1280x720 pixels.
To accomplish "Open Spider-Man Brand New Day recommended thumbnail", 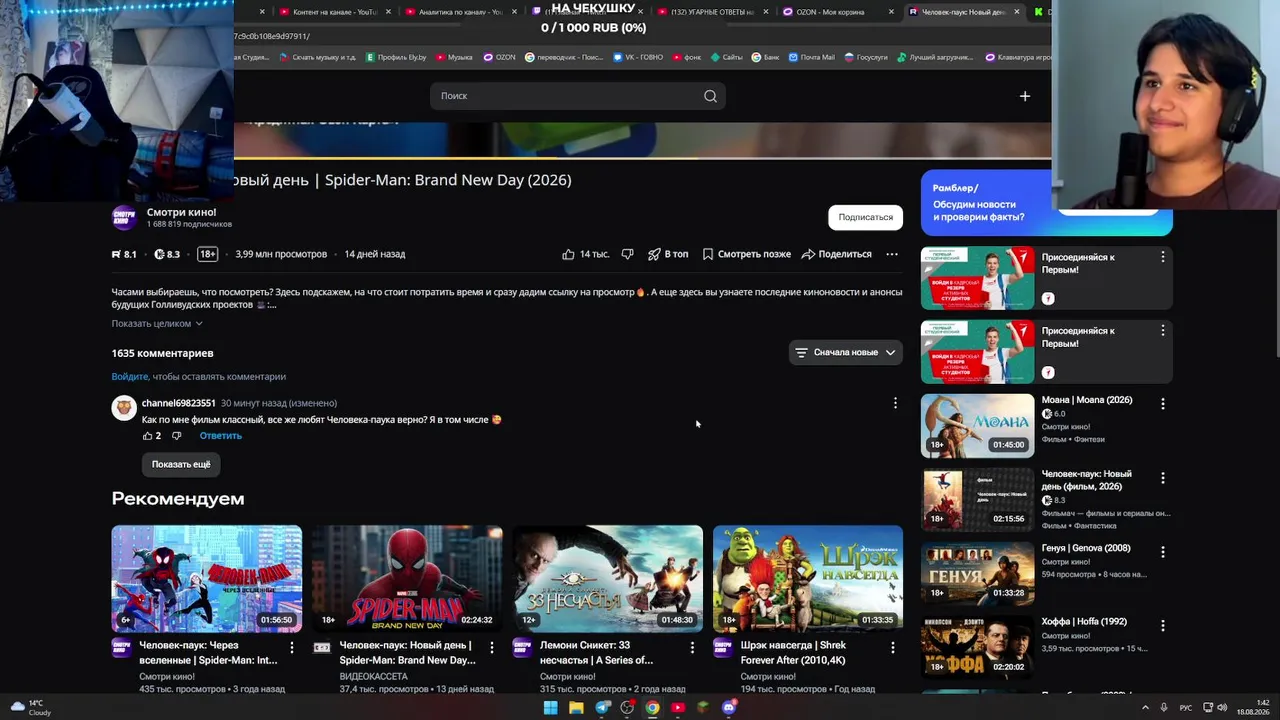I will (407, 579).
